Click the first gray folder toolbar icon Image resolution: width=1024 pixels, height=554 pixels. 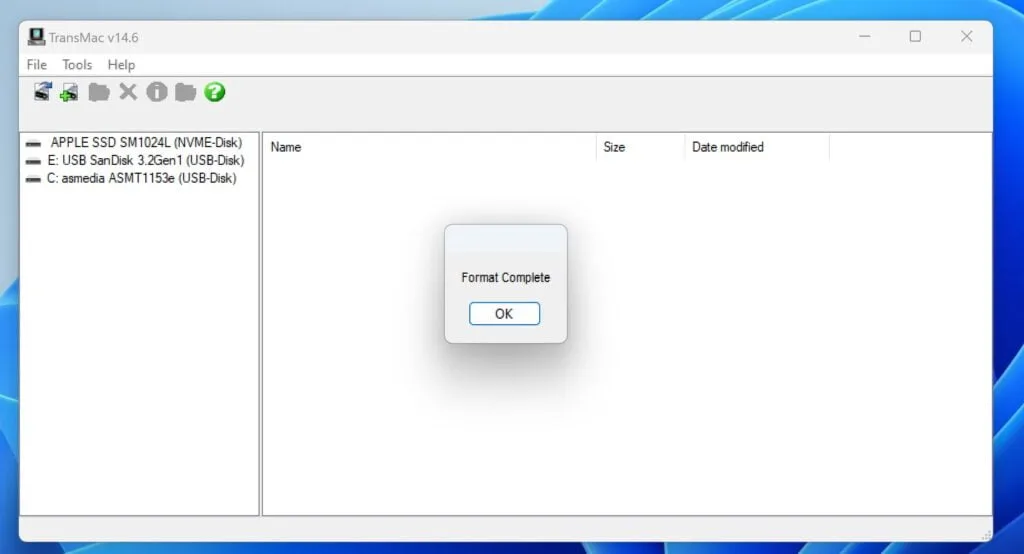99,92
